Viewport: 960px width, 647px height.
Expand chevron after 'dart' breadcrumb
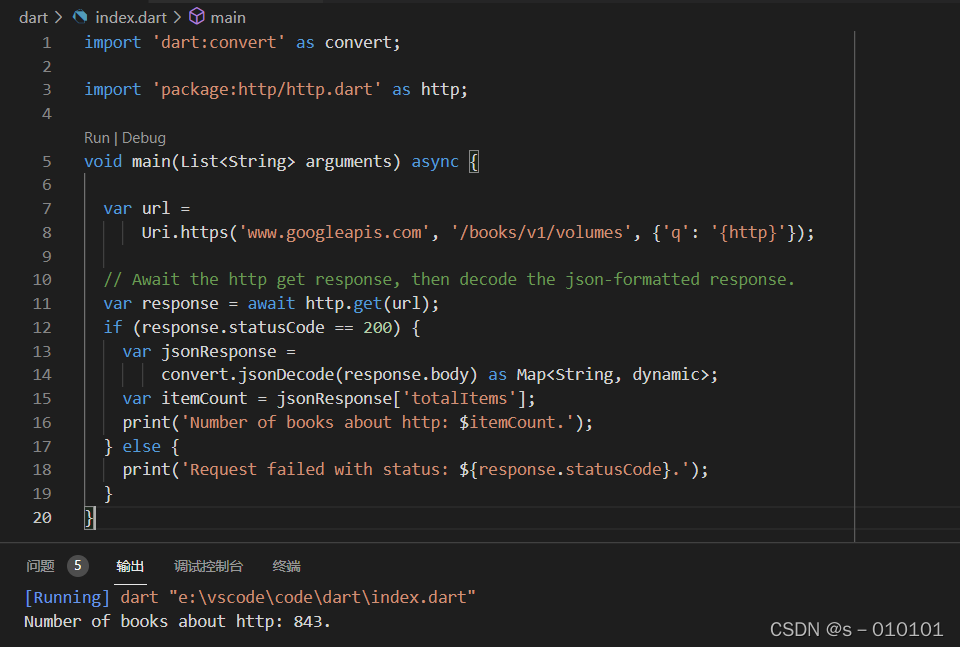point(59,17)
